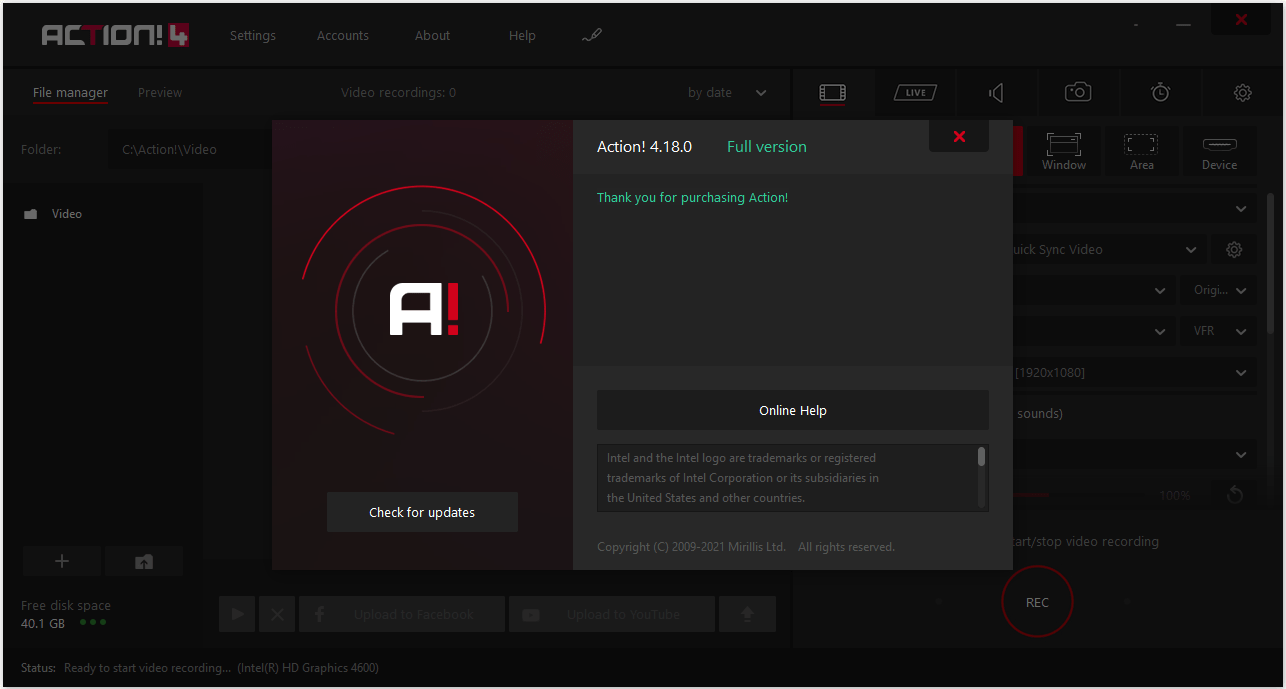
Task: Open Quick Sync Video encoder settings gear
Action: 1234,249
